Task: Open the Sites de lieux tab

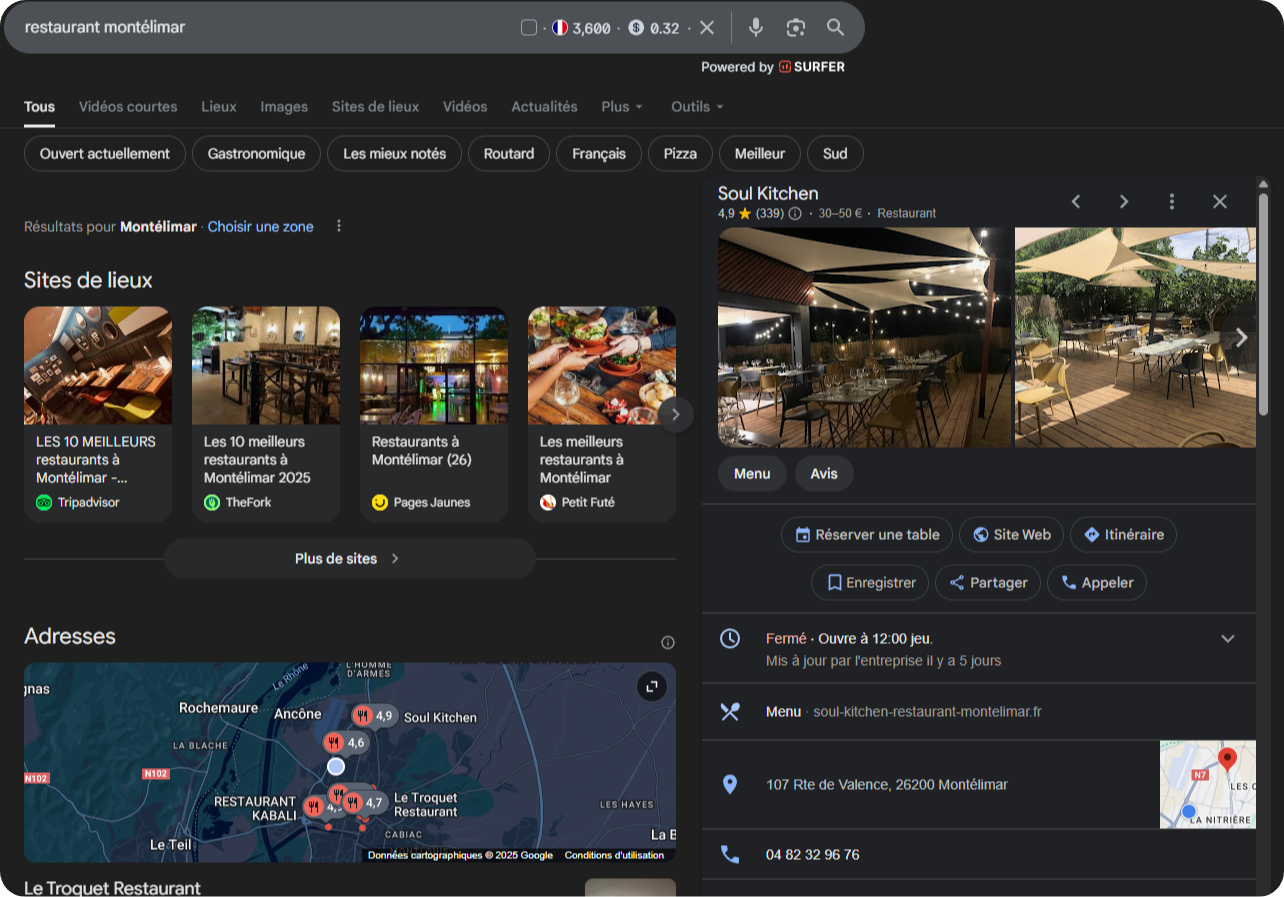Action: (375, 106)
